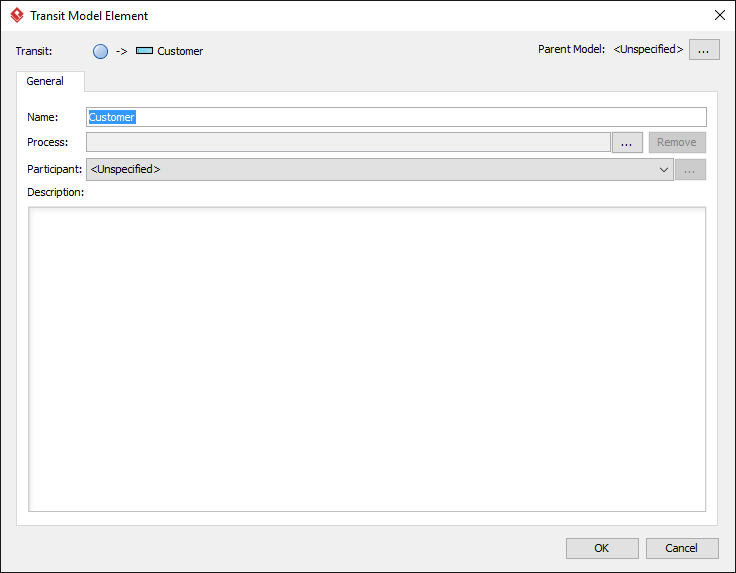This screenshot has width=736, height=573.
Task: Close the Transit Model Element window
Action: pyautogui.click(x=720, y=15)
